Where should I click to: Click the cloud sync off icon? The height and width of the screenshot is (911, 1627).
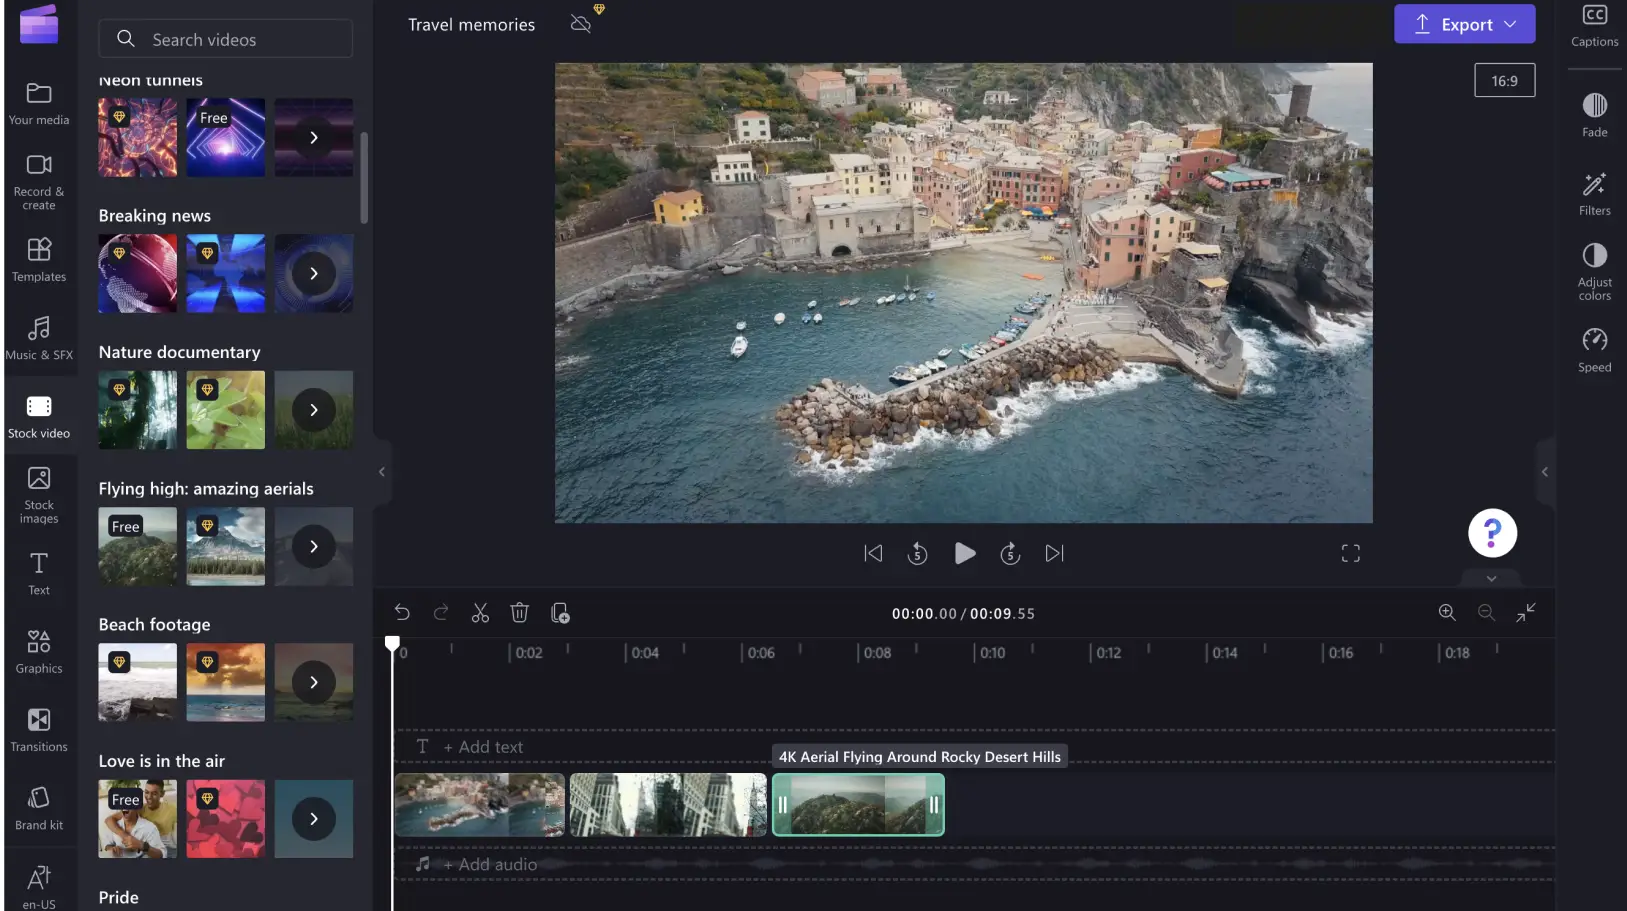pos(580,24)
